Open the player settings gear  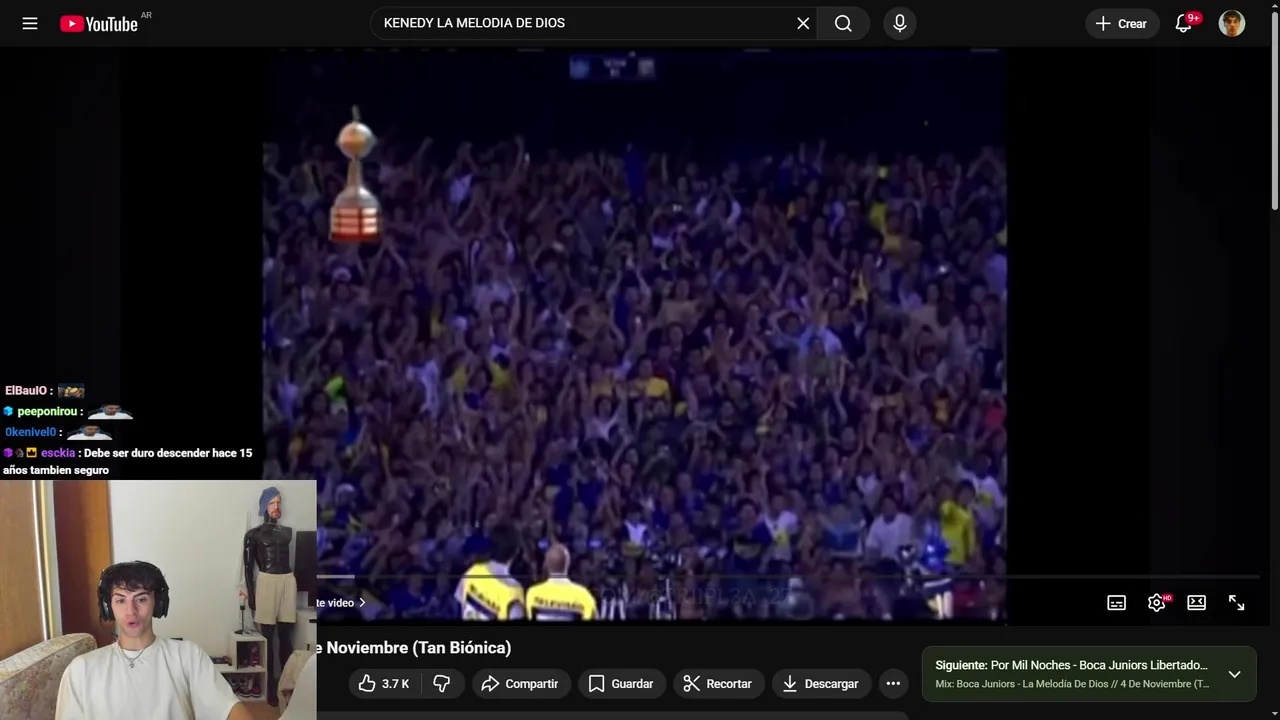[x=1157, y=602]
